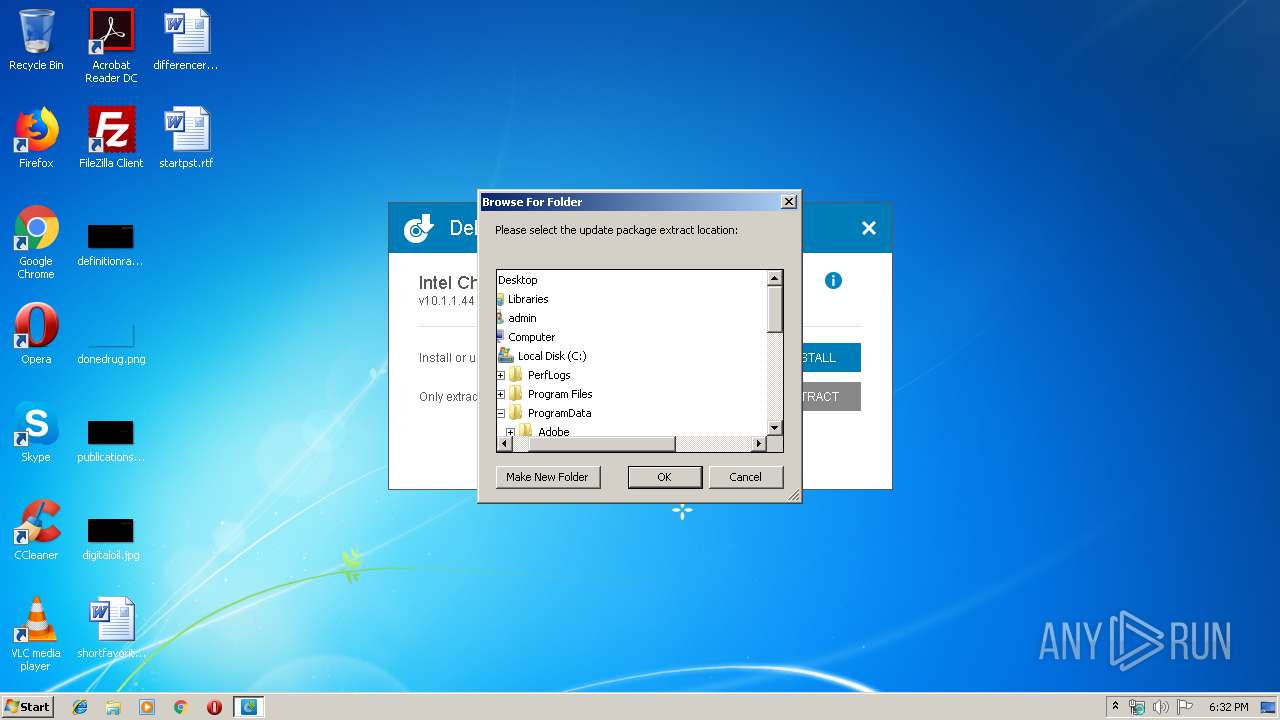Click the Dell update package logo icon

[x=419, y=229]
